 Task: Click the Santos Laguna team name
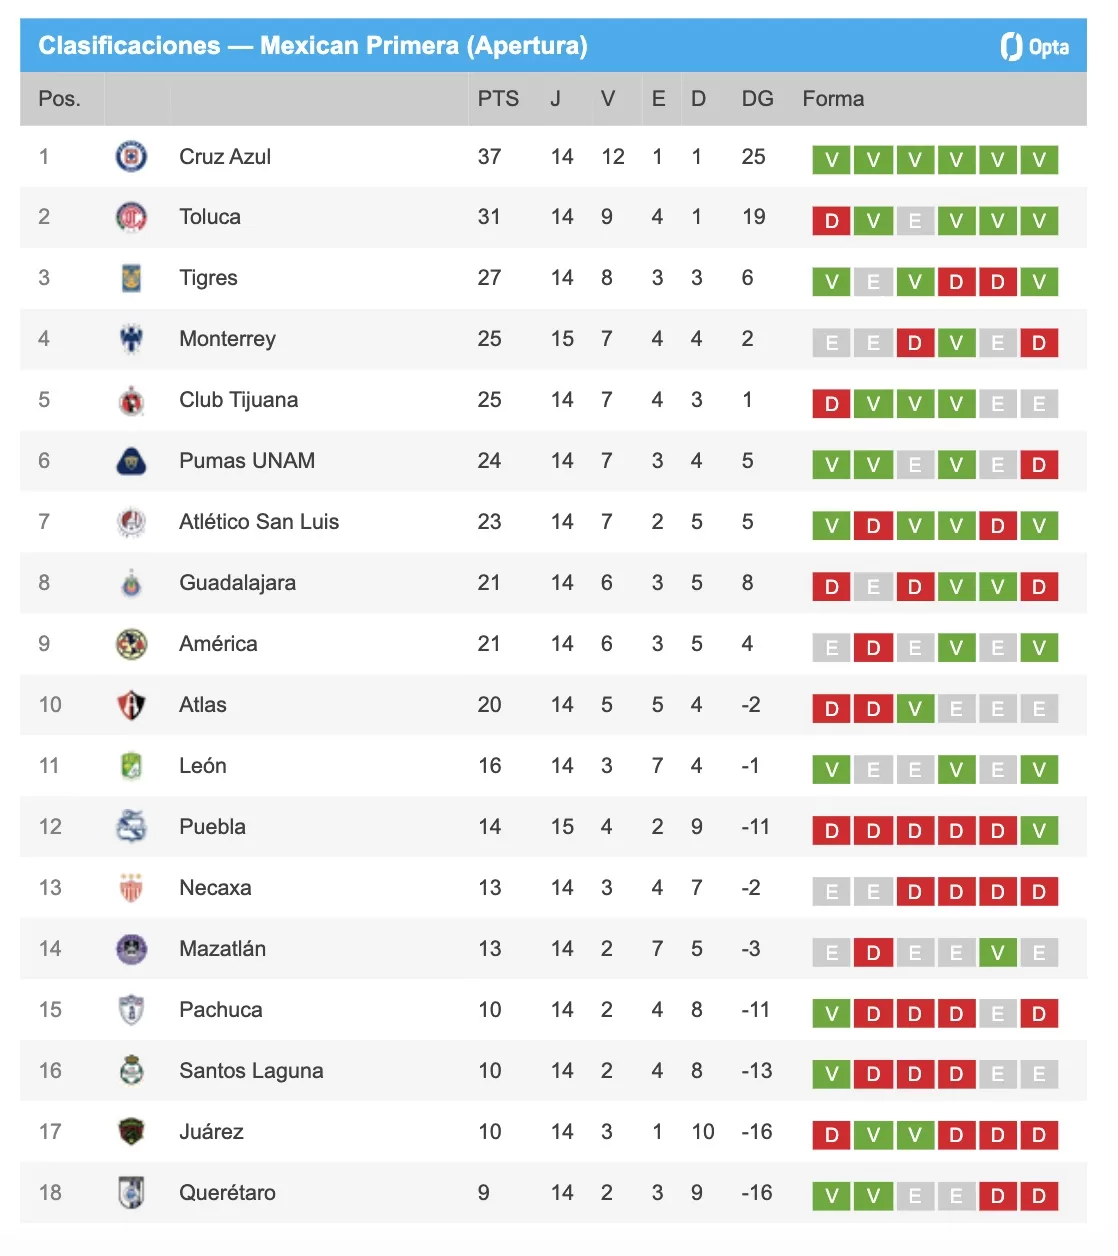[x=251, y=1071]
